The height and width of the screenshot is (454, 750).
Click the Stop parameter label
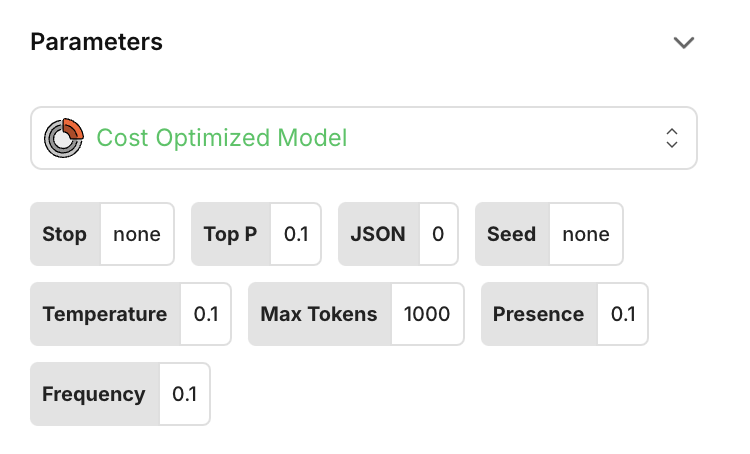tap(65, 234)
